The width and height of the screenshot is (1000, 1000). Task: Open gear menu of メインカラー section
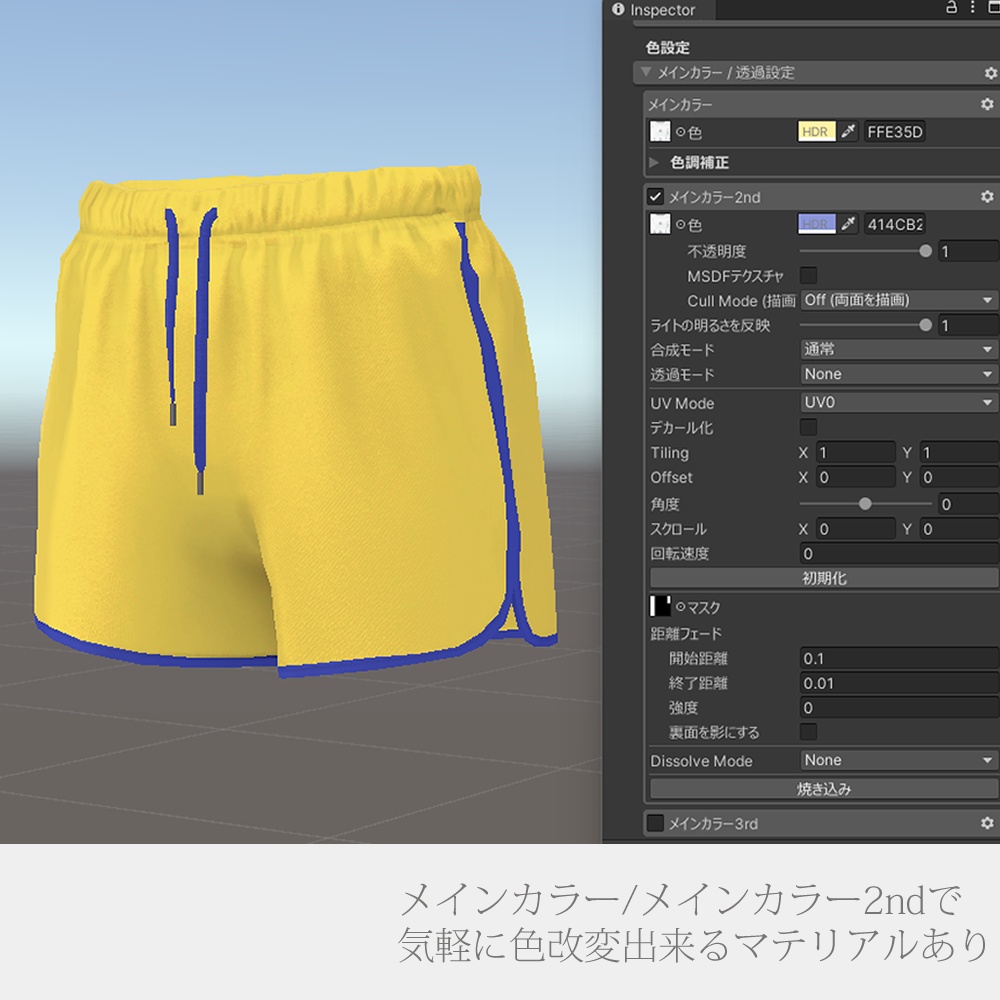tap(987, 104)
